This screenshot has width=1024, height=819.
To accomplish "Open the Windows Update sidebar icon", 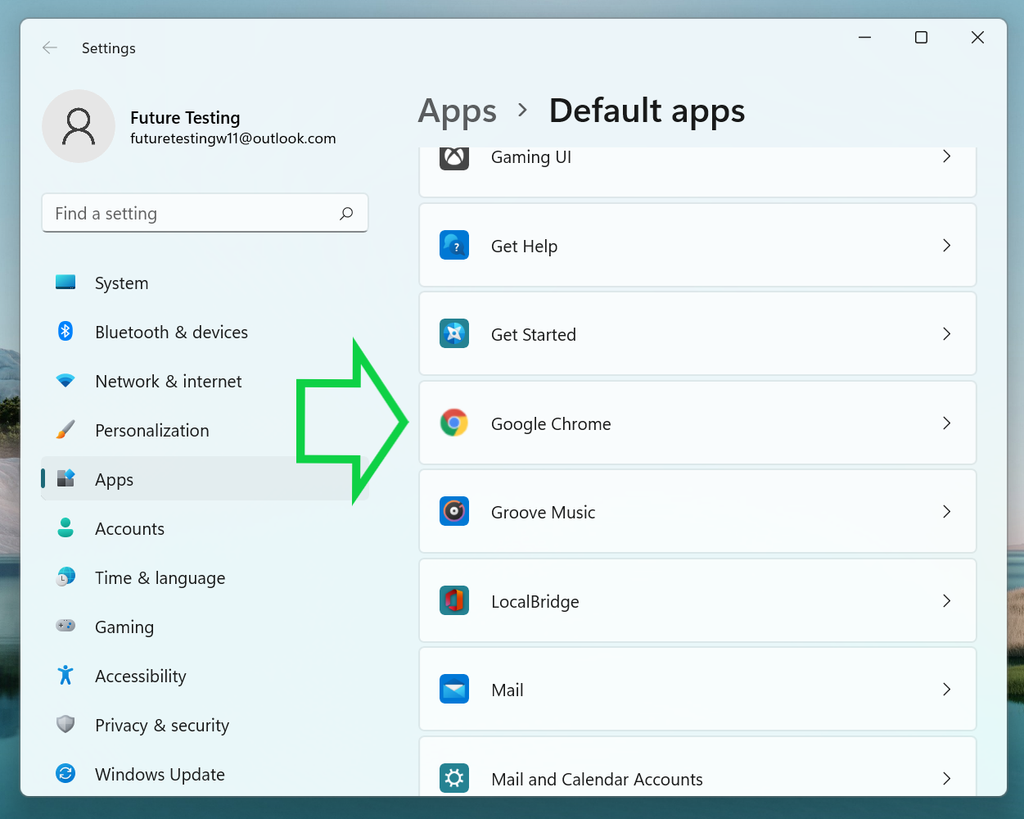I will coord(65,774).
